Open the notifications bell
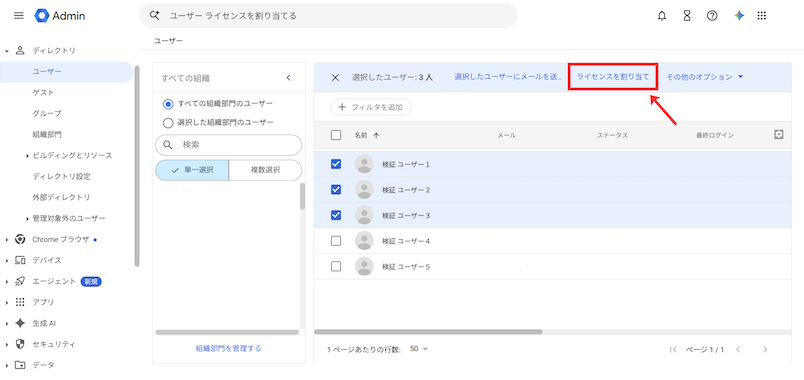This screenshot has width=804, height=380. (662, 16)
